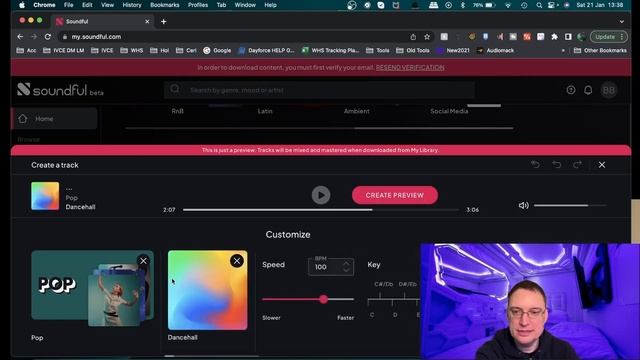
Task: Click the search magnifier icon
Action: click(x=175, y=89)
